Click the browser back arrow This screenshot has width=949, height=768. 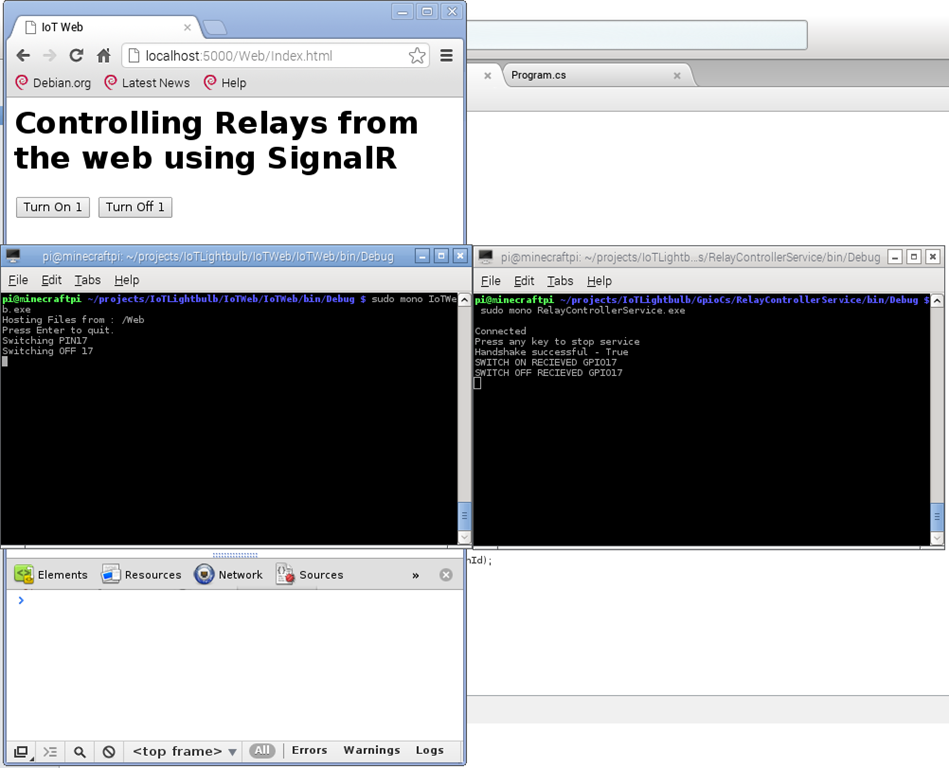click(x=23, y=56)
